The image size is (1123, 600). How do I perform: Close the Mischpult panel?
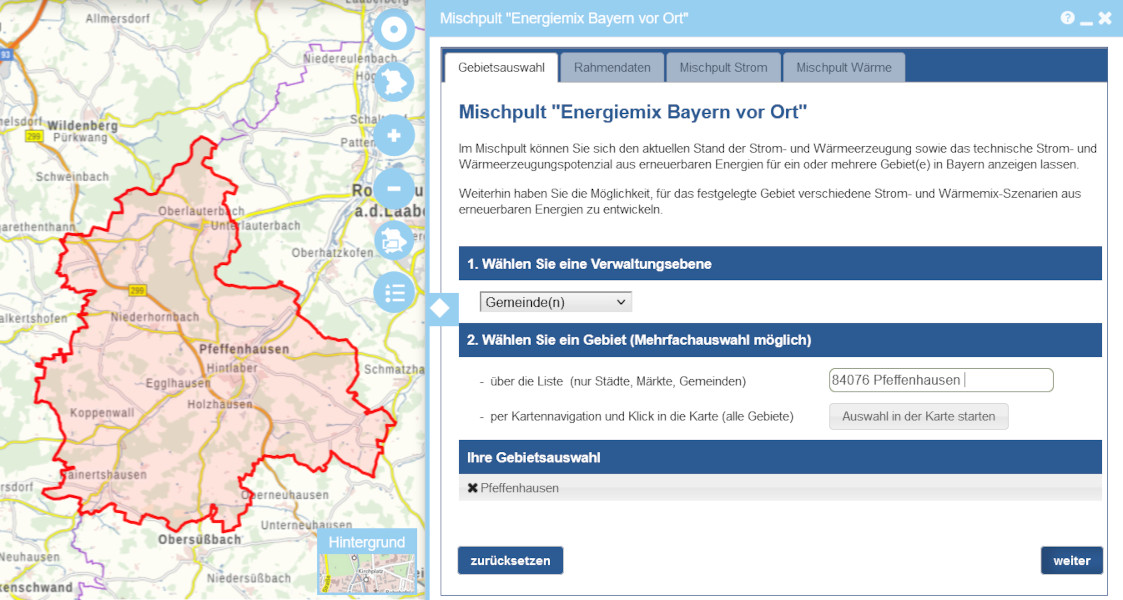1105,18
